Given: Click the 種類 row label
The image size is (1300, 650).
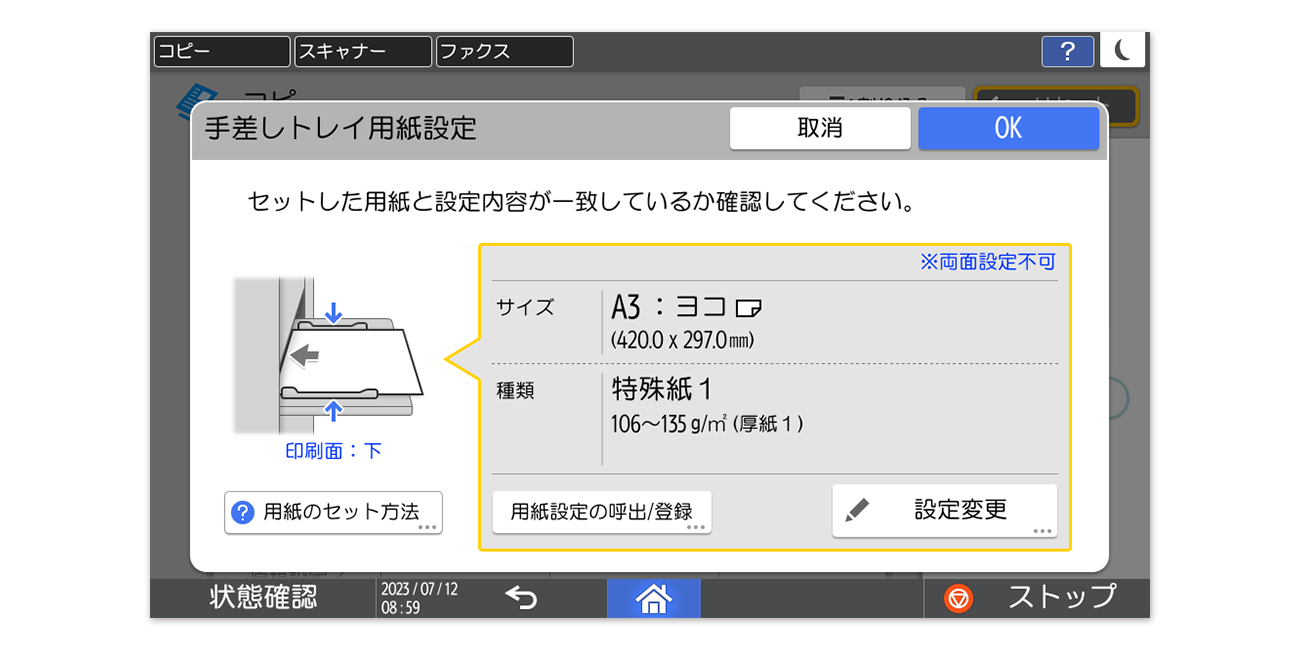Looking at the screenshot, I should point(516,391).
